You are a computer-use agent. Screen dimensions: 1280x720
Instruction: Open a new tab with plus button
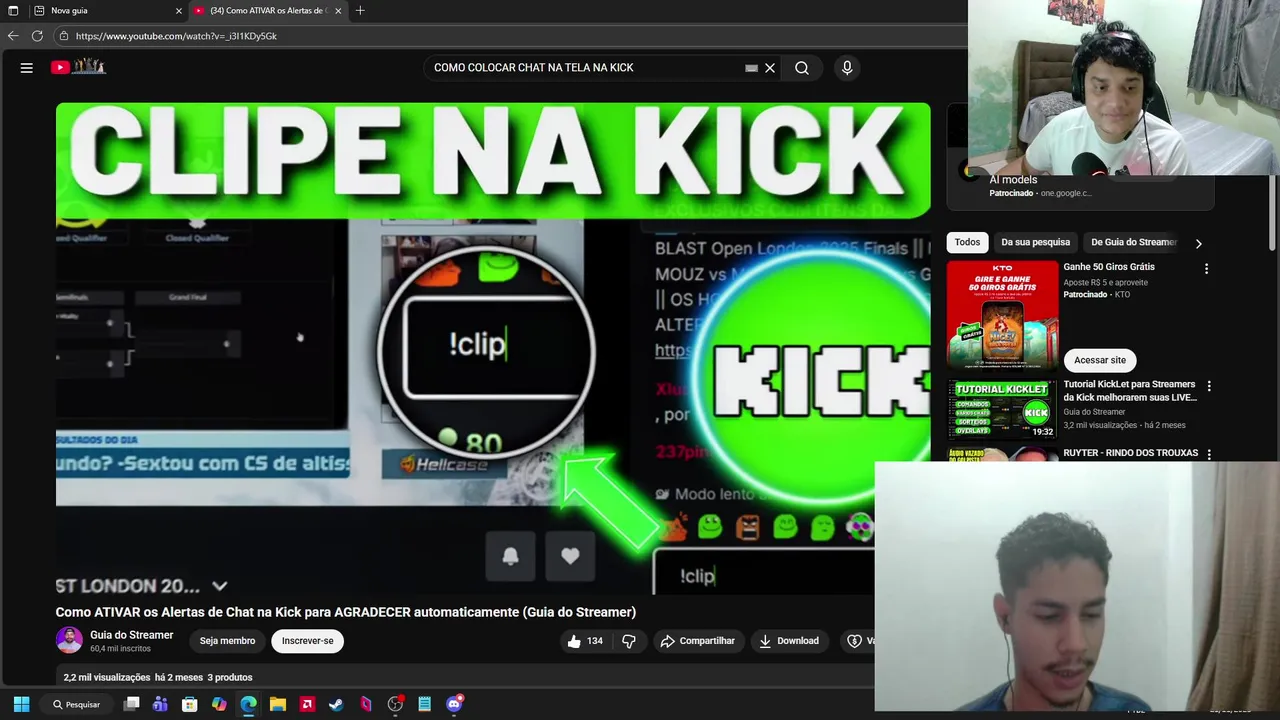pyautogui.click(x=360, y=11)
